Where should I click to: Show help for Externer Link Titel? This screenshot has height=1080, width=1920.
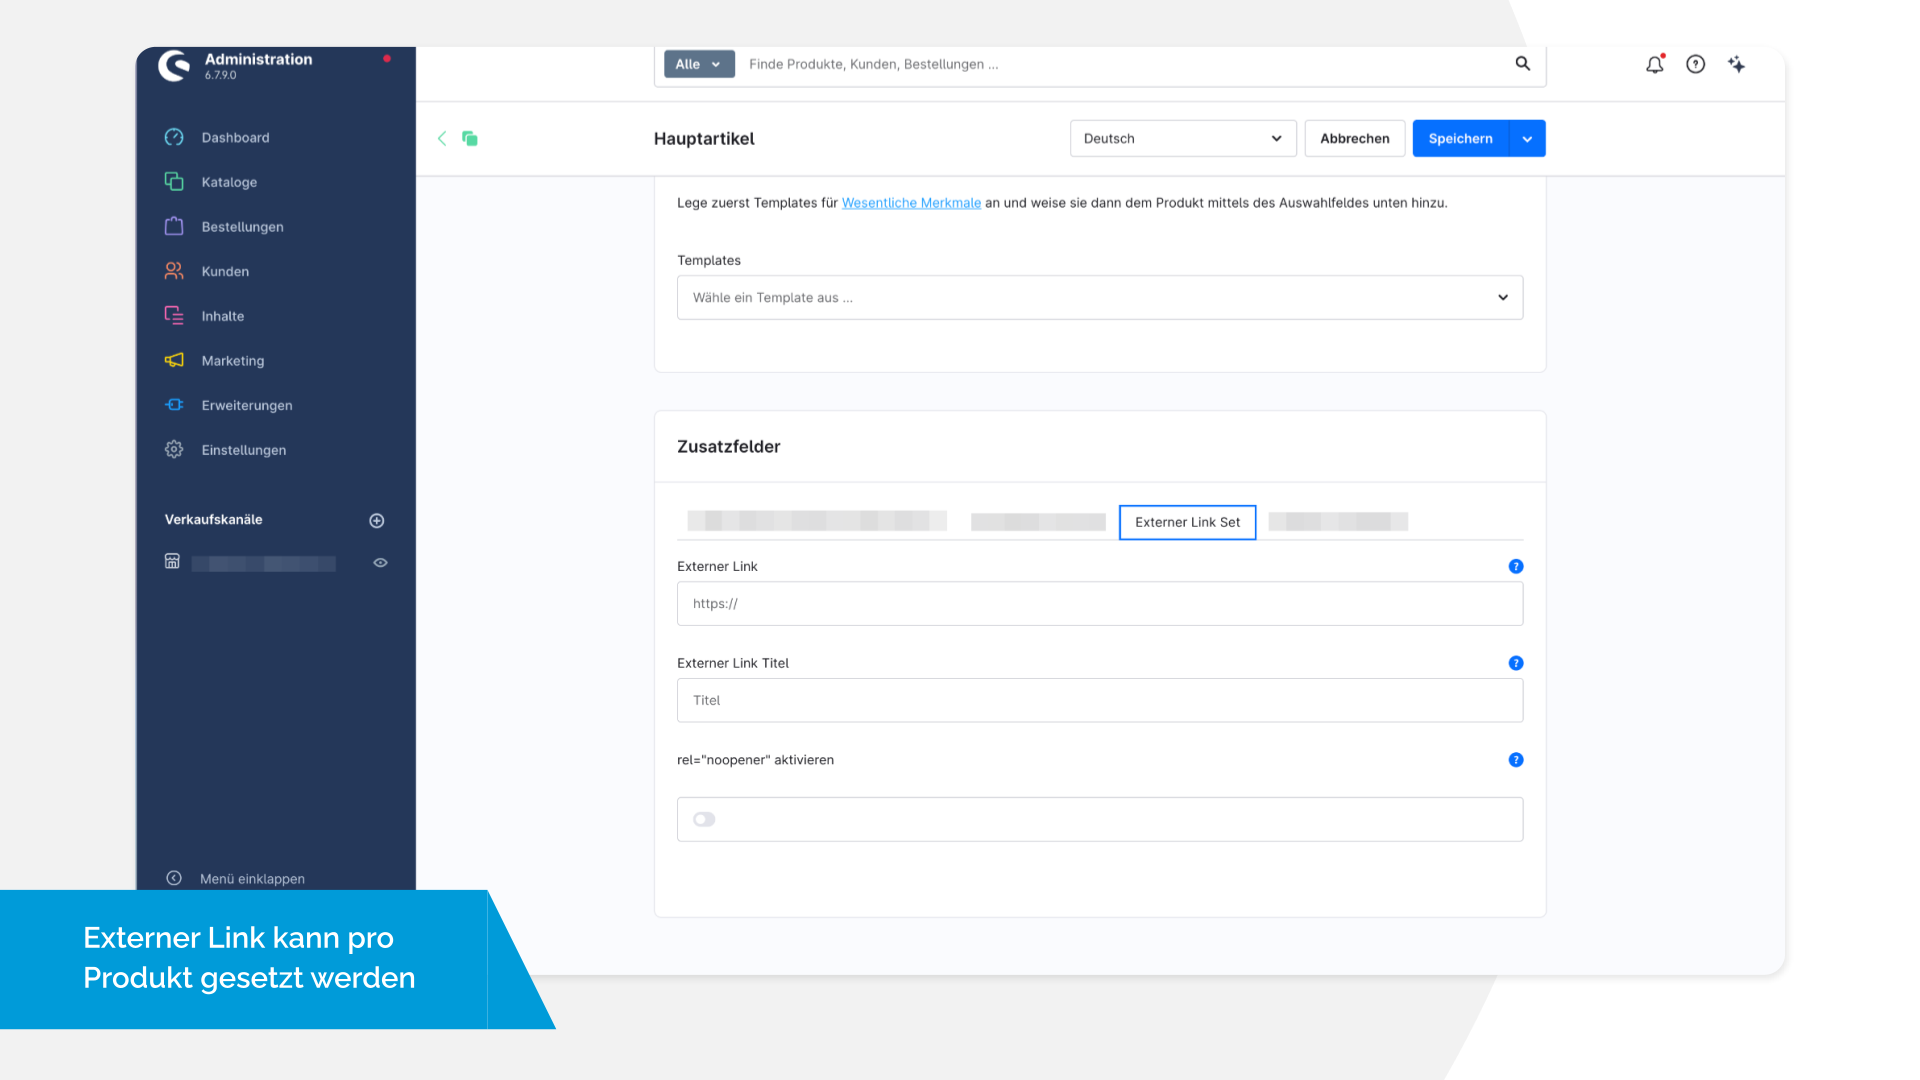pos(1516,663)
